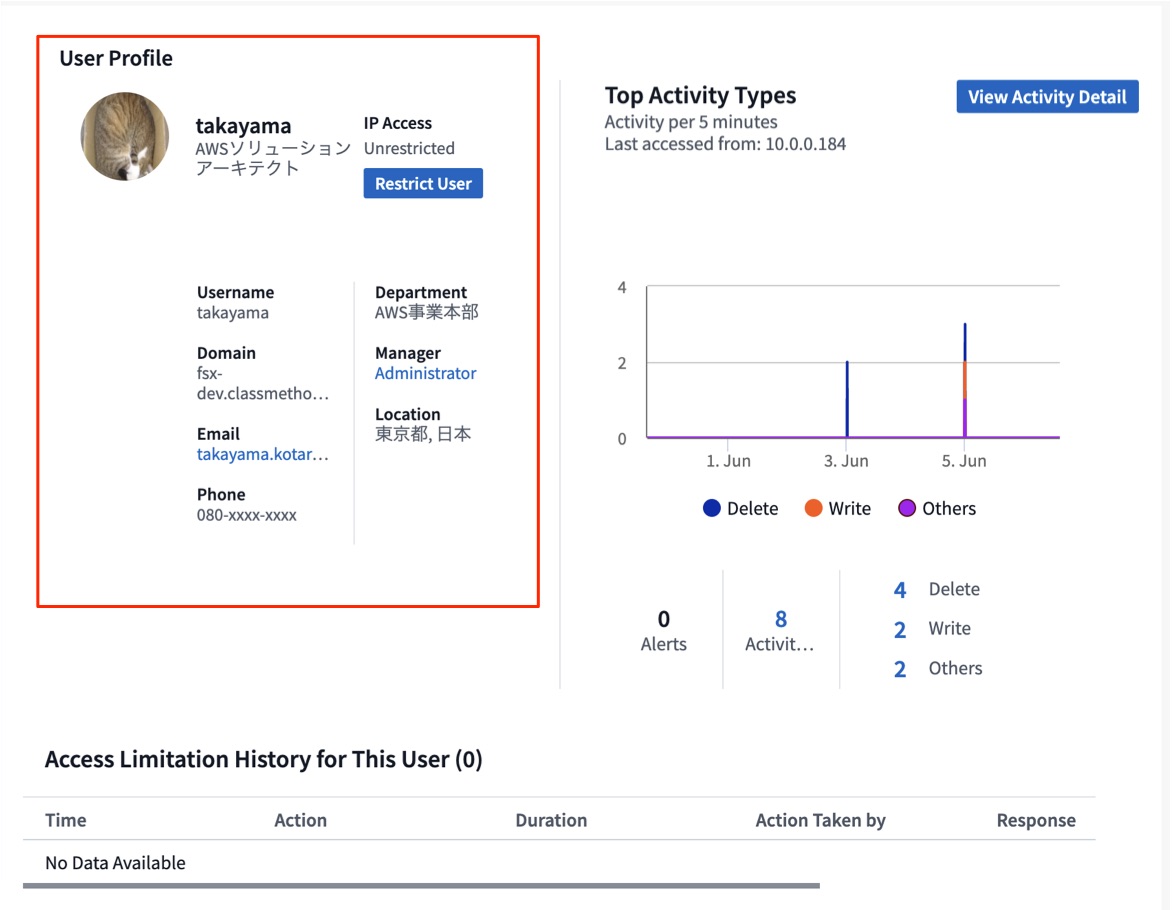Click the blue Others count 2
Viewport: 1172px width, 910px height.
pyautogui.click(x=898, y=668)
